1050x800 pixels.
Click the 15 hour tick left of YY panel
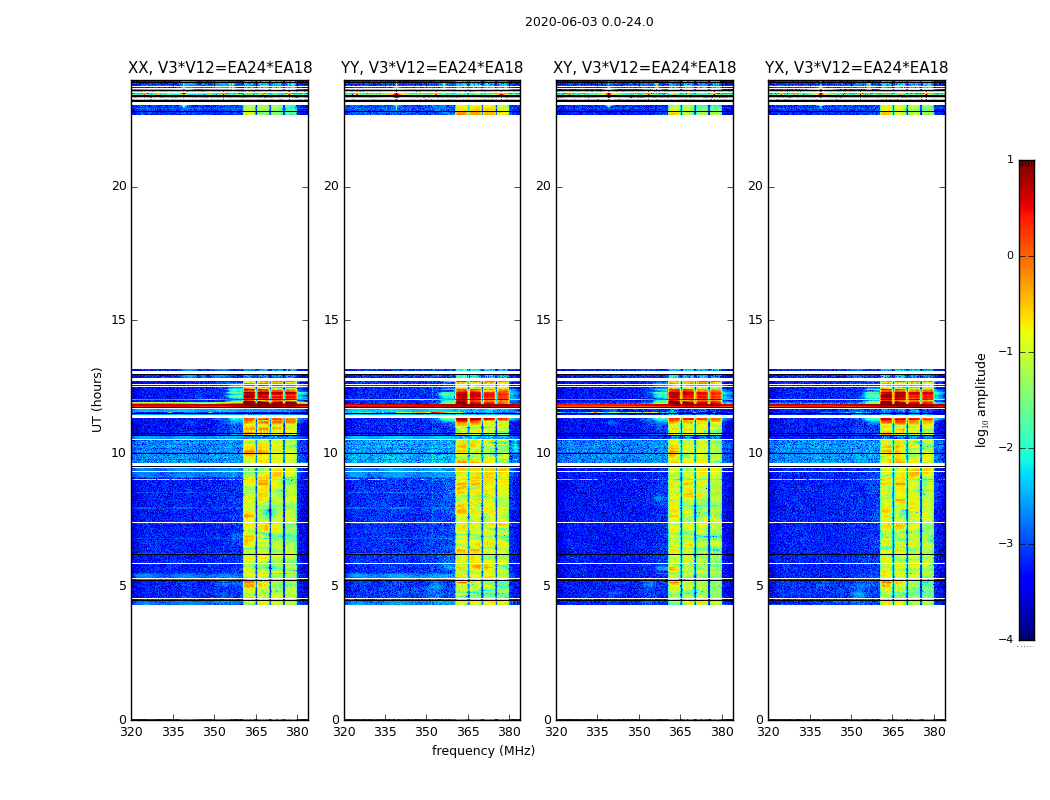click(x=331, y=320)
